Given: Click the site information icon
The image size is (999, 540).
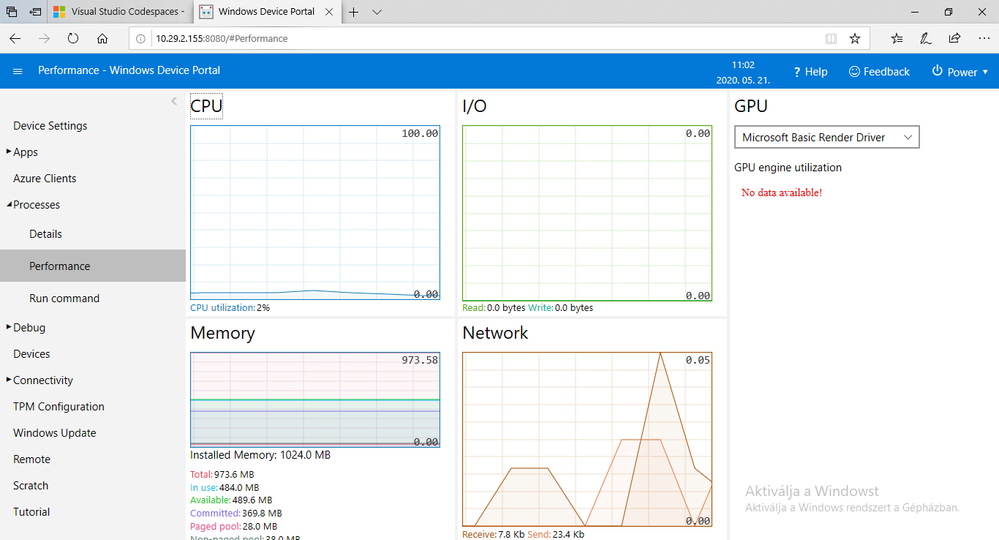Looking at the screenshot, I should click(x=140, y=39).
